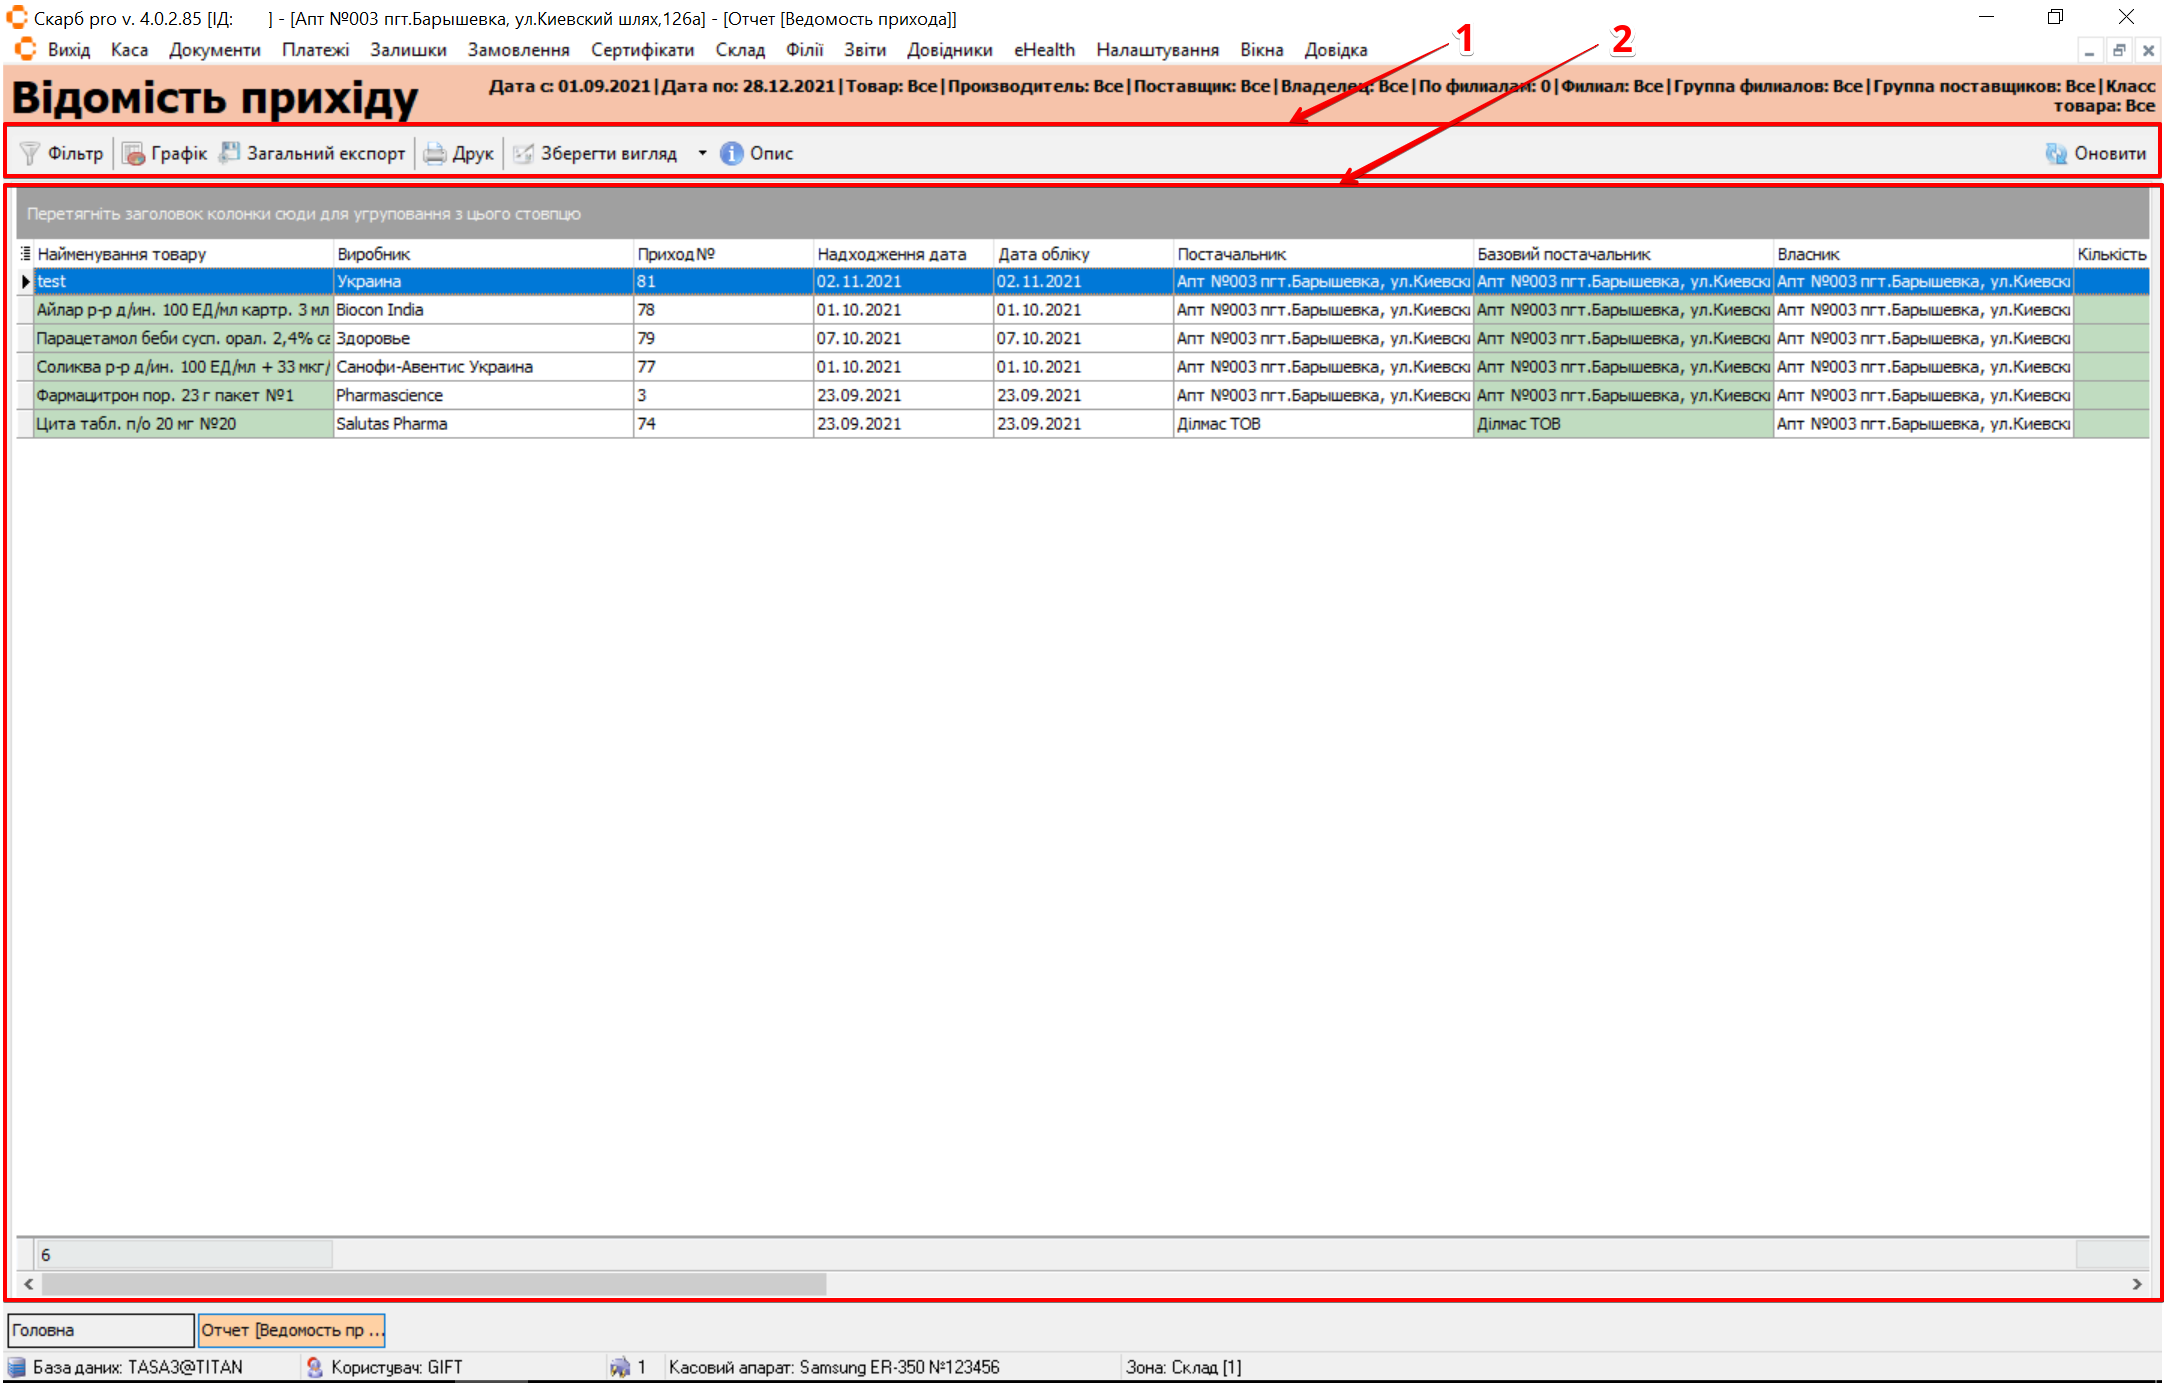2168x1383 pixels.
Task: Click the horizontal scrollbar right arrow
Action: click(x=2136, y=1284)
